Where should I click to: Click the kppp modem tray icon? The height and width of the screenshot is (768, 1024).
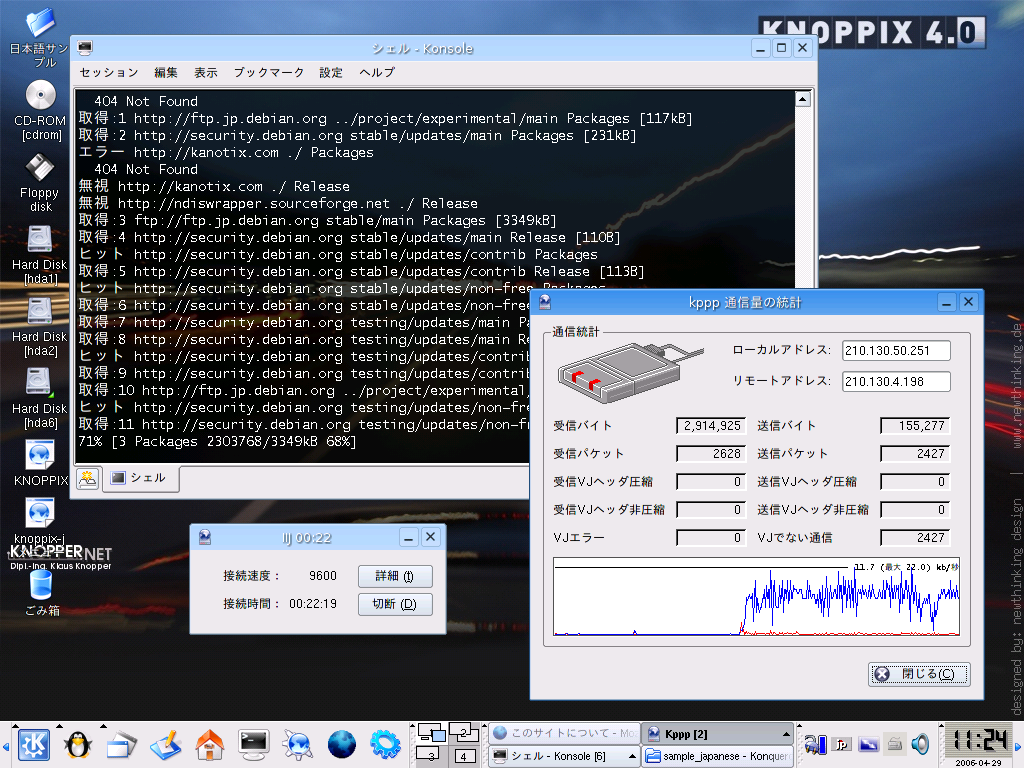815,744
